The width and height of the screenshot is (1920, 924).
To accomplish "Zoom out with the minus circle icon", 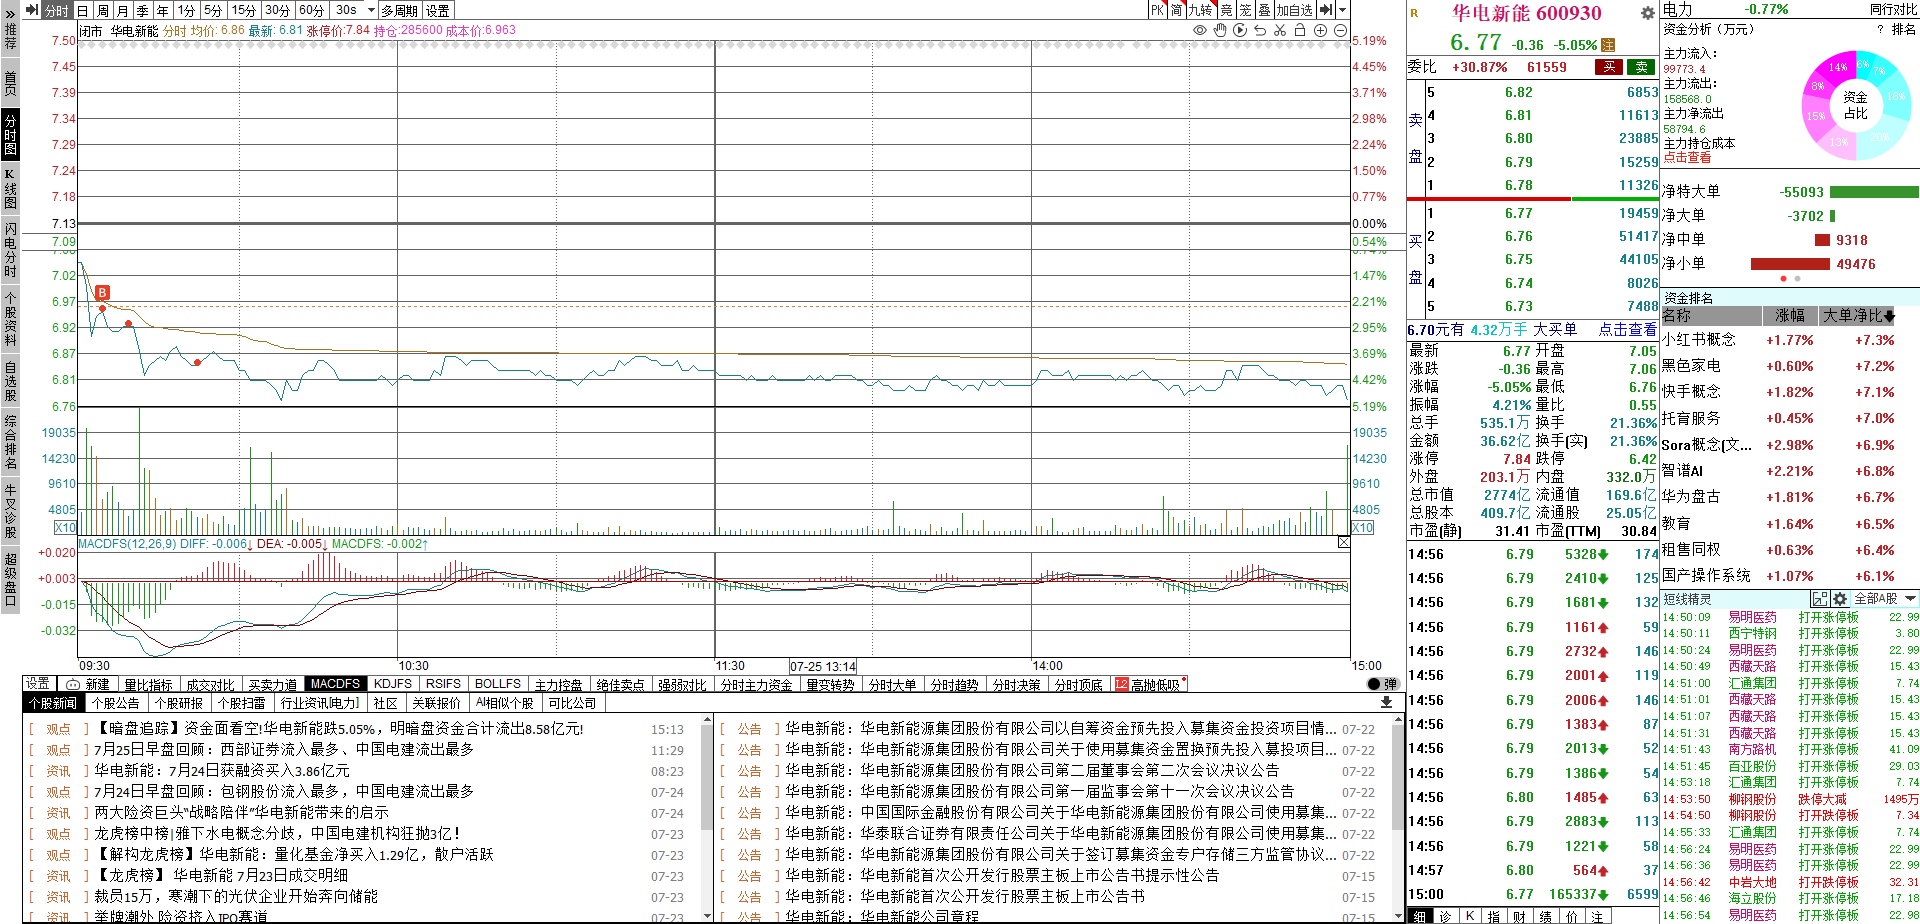I will click(1340, 31).
